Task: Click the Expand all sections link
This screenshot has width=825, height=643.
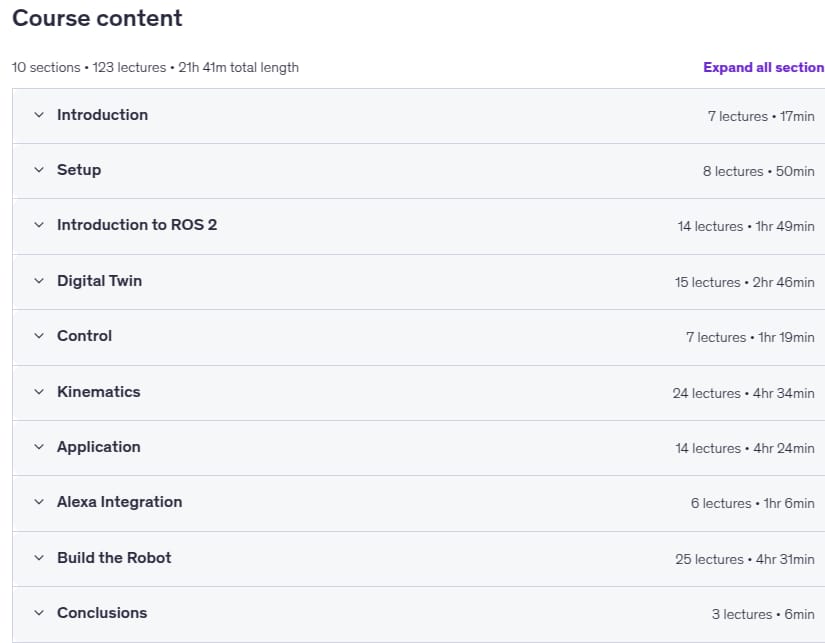Action: click(764, 67)
